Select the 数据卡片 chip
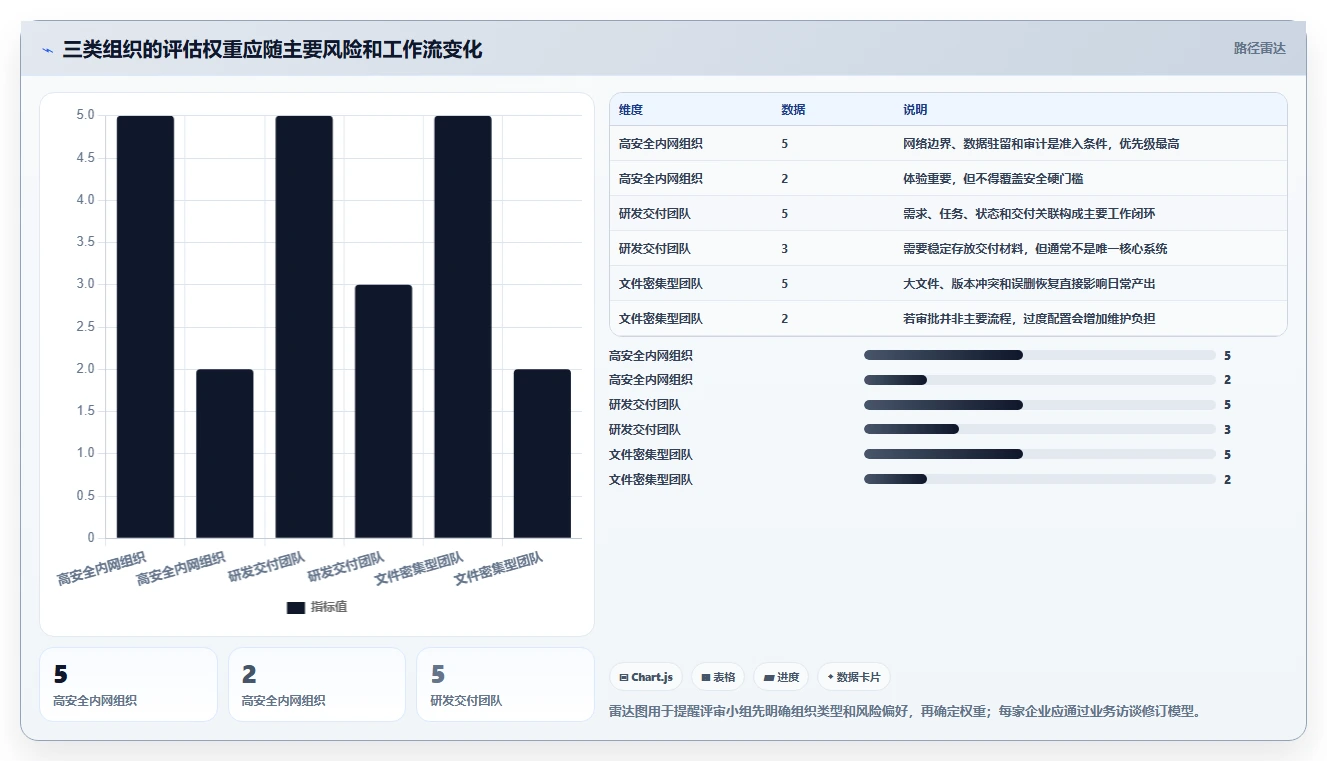This screenshot has height=761, width=1327. click(x=854, y=677)
